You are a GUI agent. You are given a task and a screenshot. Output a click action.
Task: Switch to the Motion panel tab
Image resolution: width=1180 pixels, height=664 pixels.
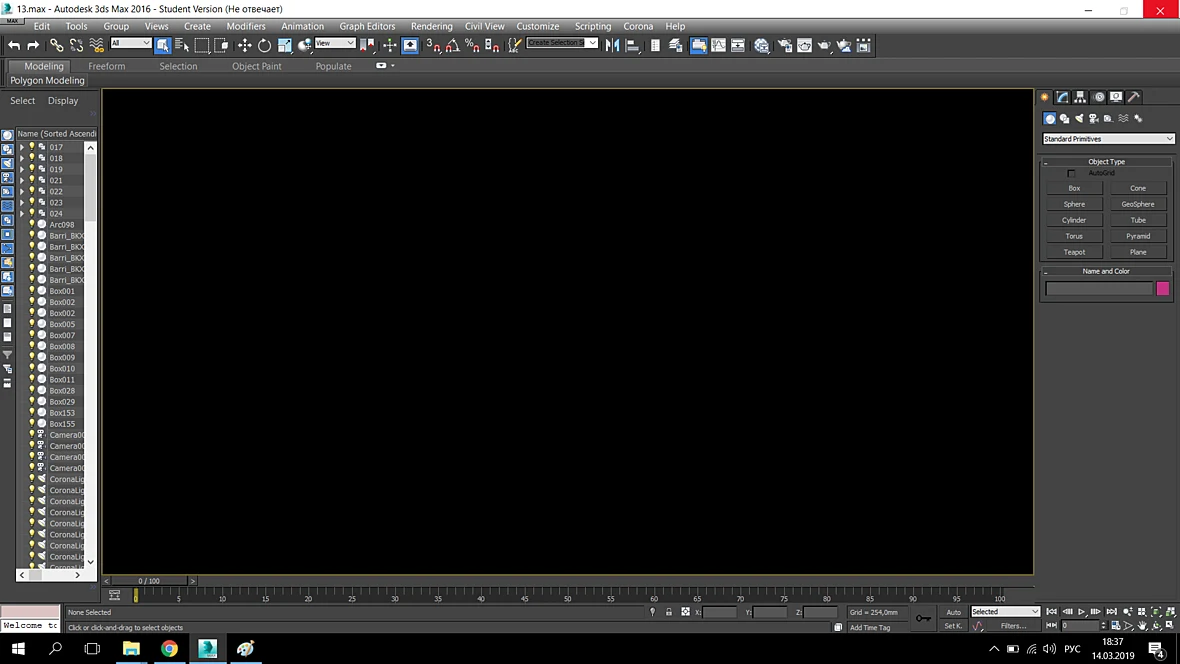[1099, 97]
